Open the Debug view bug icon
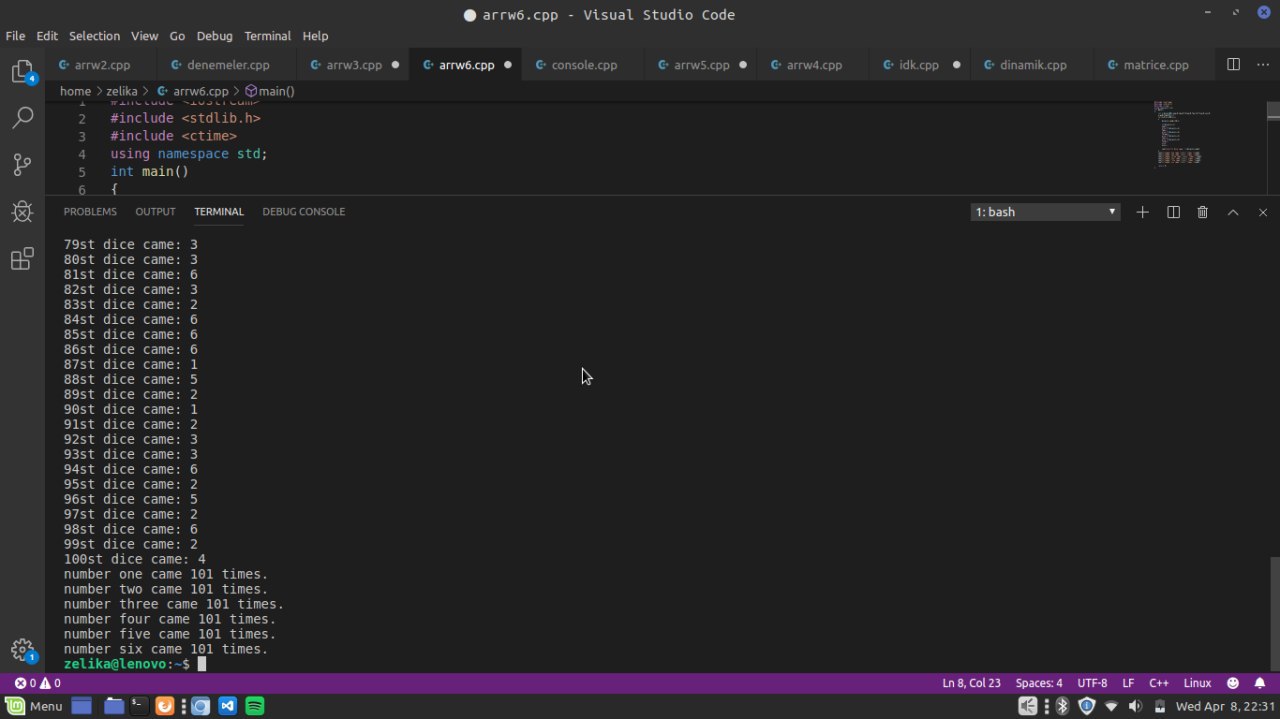1280x719 pixels. (x=22, y=212)
